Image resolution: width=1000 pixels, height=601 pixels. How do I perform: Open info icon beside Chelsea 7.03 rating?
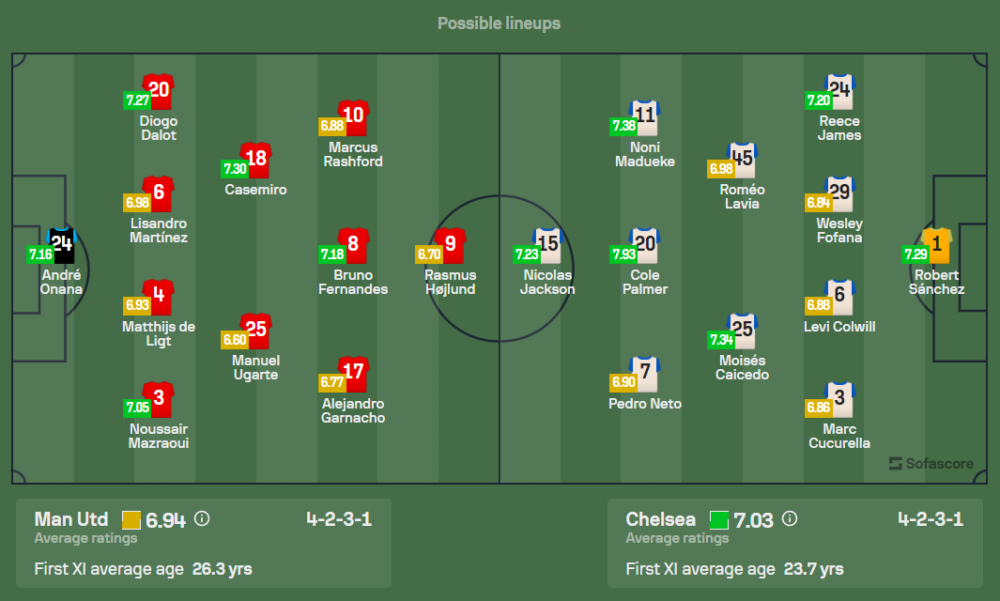point(790,519)
